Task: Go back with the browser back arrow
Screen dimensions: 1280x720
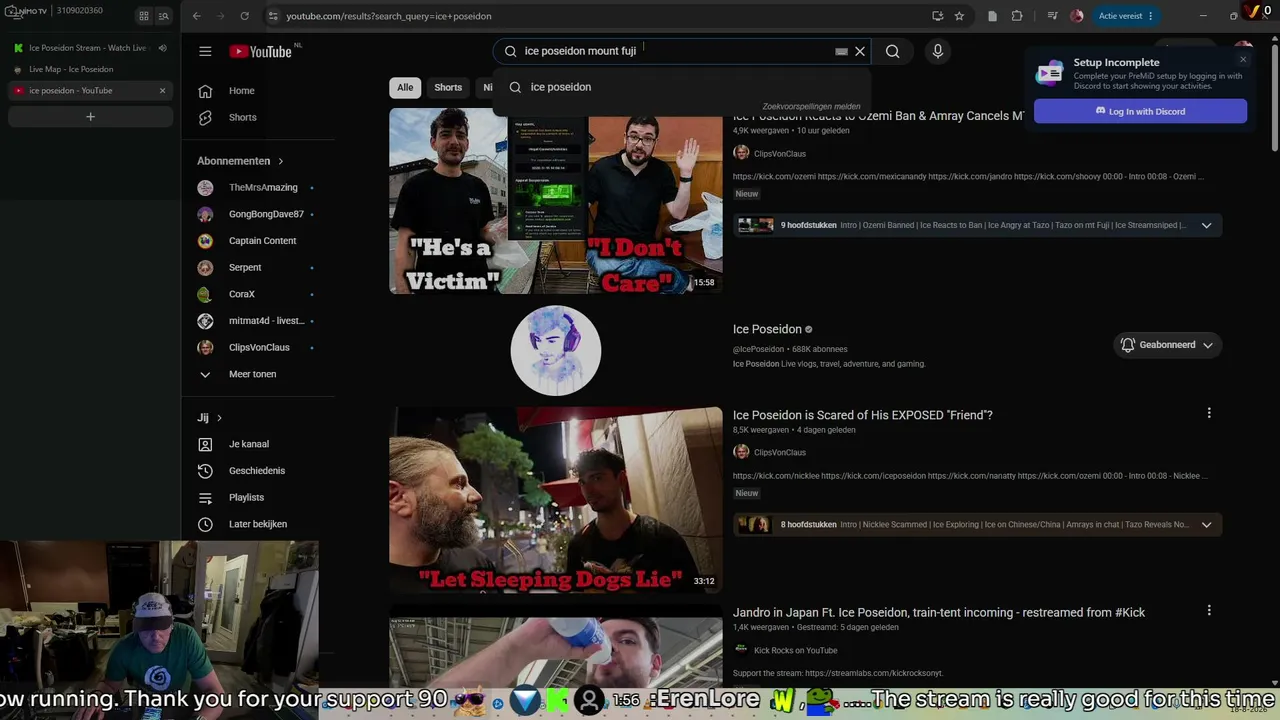Action: pos(196,16)
